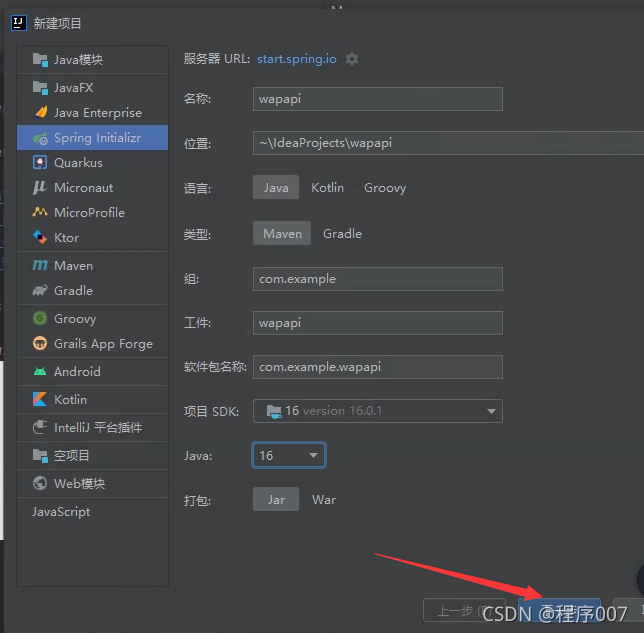Click the 组 field with com.example

point(377,279)
